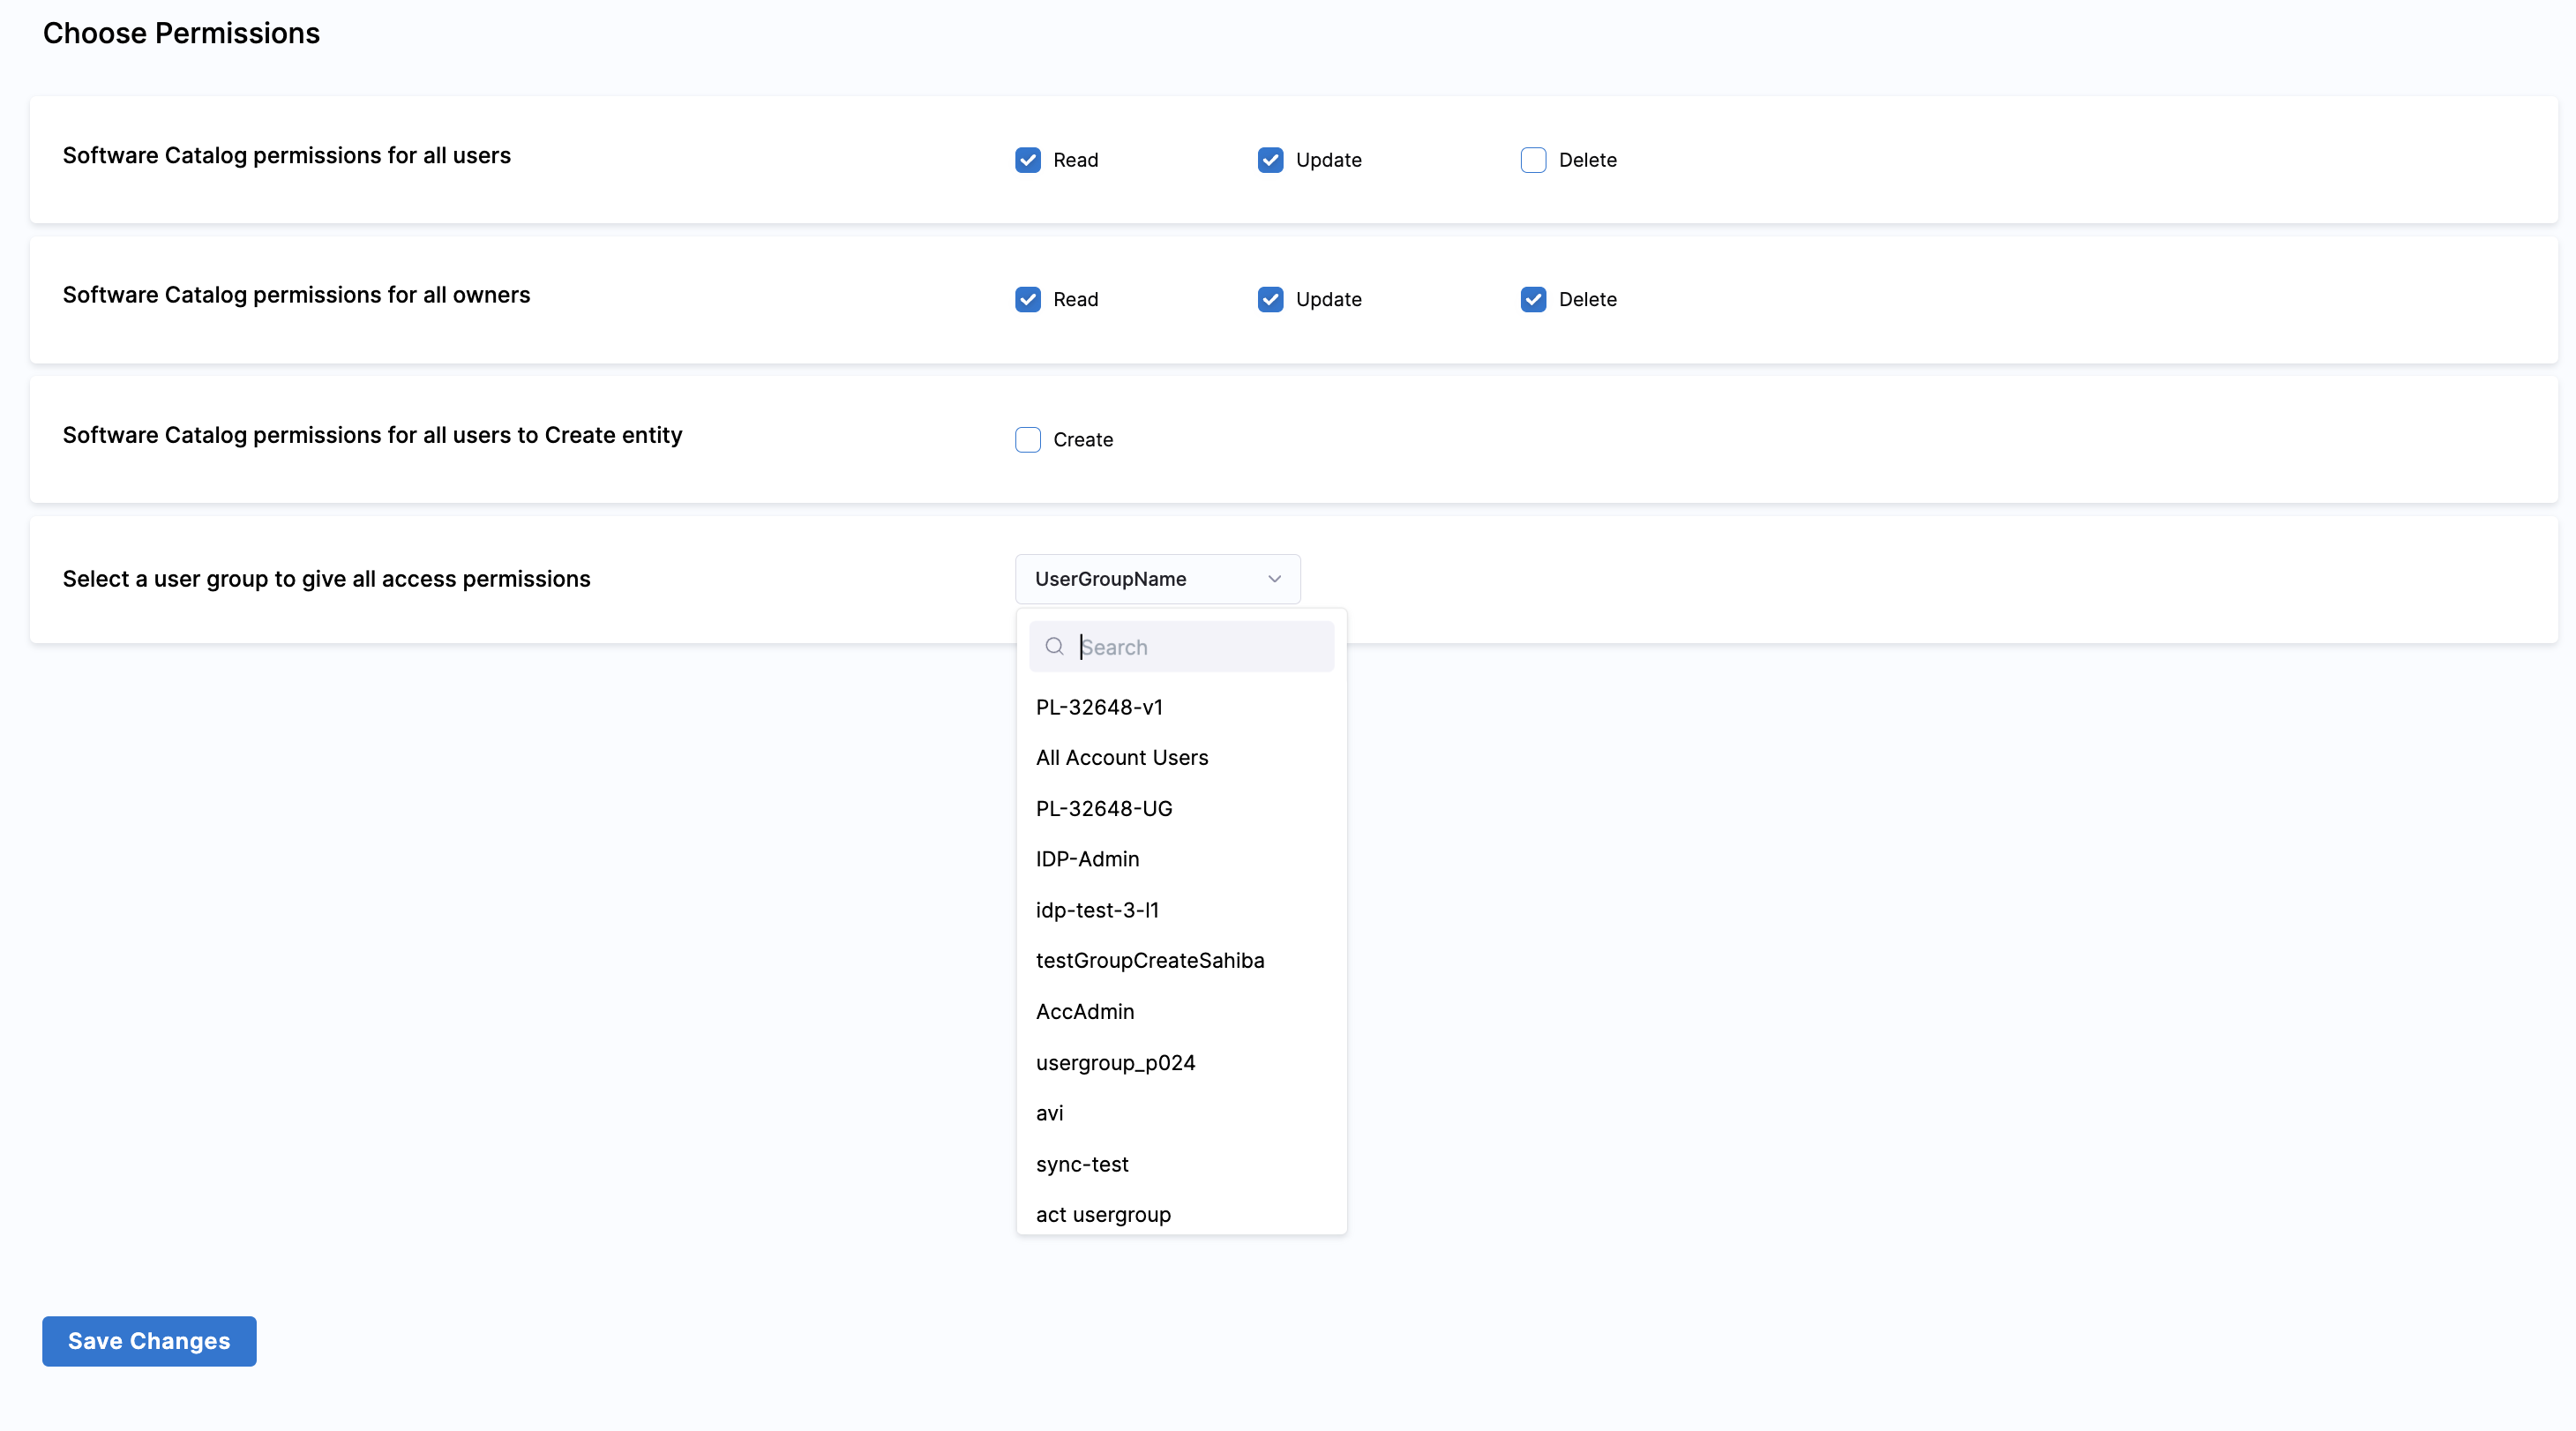Select the IDP-Admin user group
This screenshot has width=2576, height=1431.
[1087, 859]
